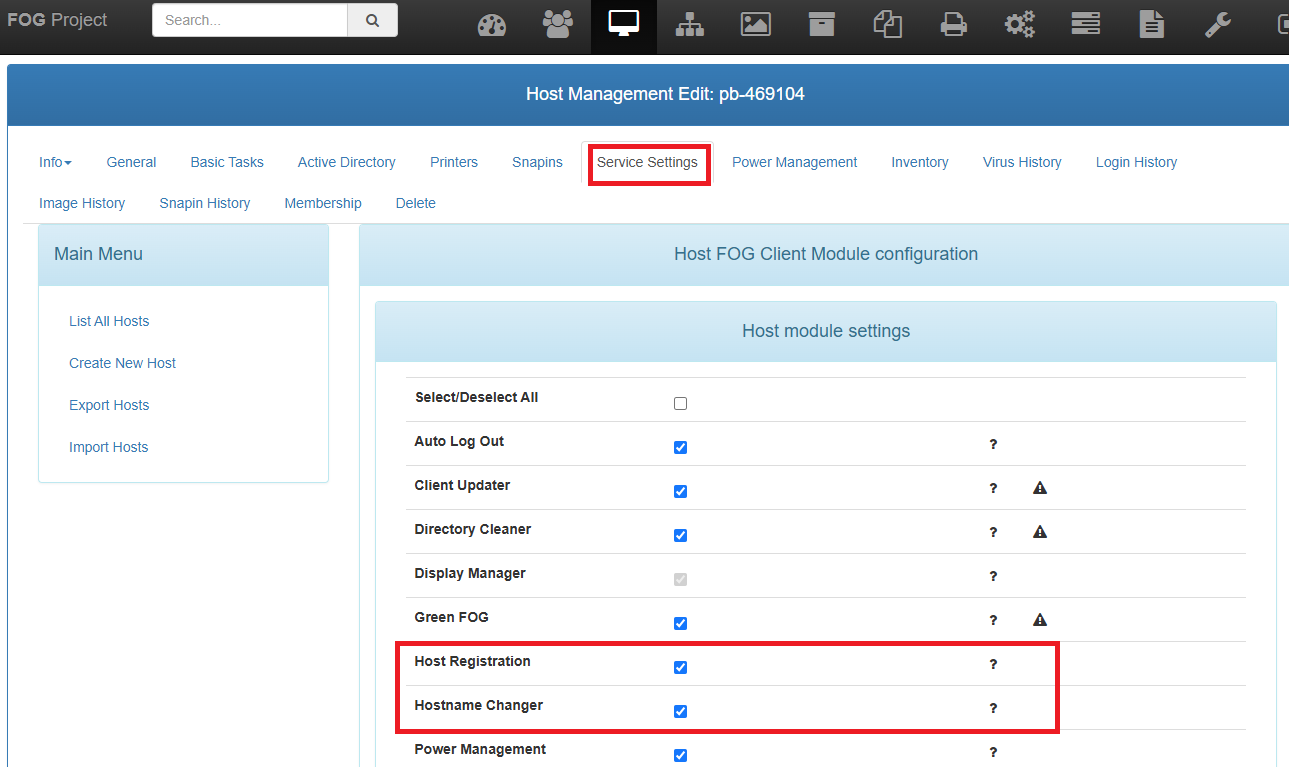Switch to the Power Management tab
Viewport: 1289px width, 767px height.
pos(794,162)
